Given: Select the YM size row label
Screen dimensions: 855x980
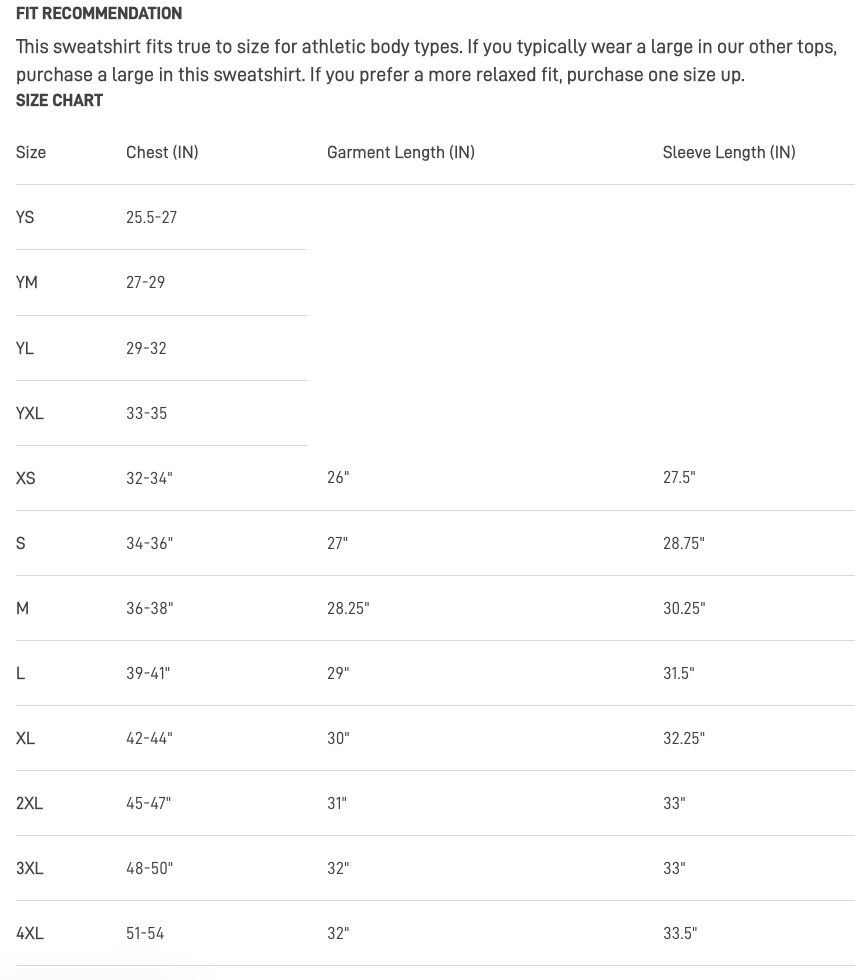Looking at the screenshot, I should (x=27, y=282).
